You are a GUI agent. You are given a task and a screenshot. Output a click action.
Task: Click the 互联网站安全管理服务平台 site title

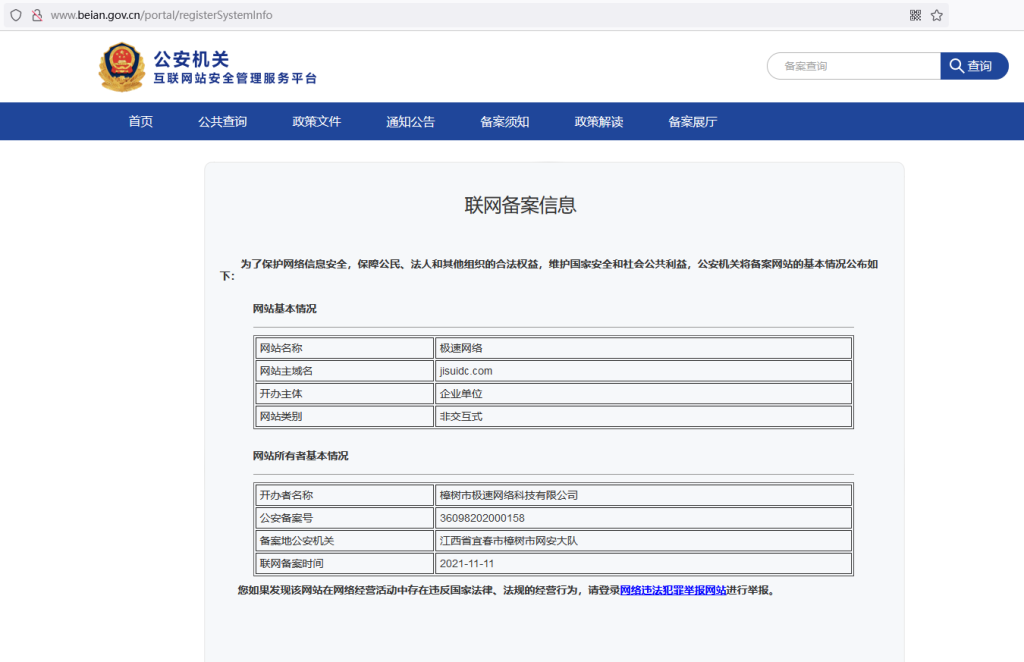click(x=235, y=78)
